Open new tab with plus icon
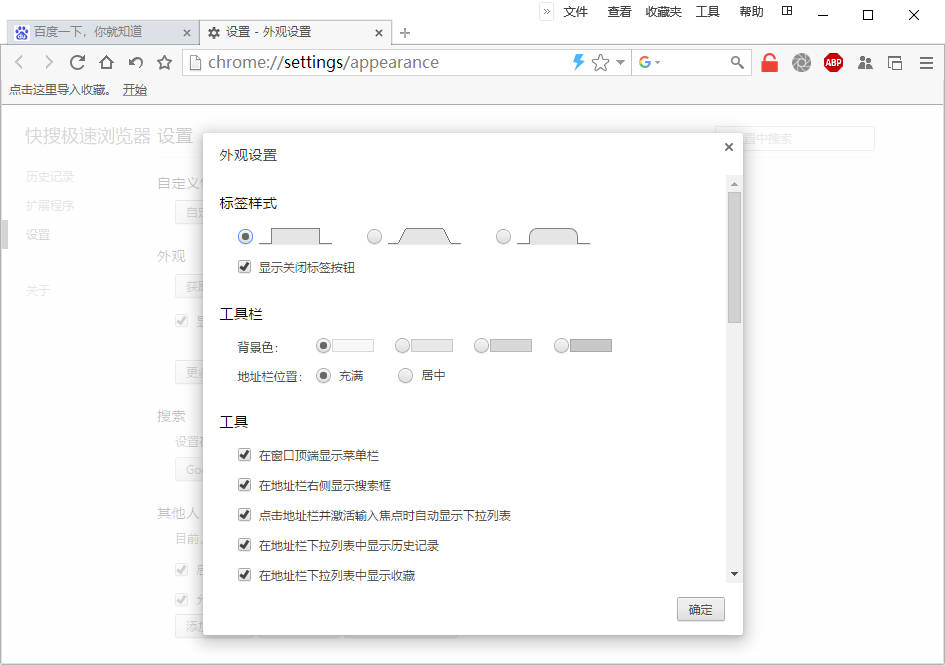Image resolution: width=945 pixels, height=665 pixels. 405,33
